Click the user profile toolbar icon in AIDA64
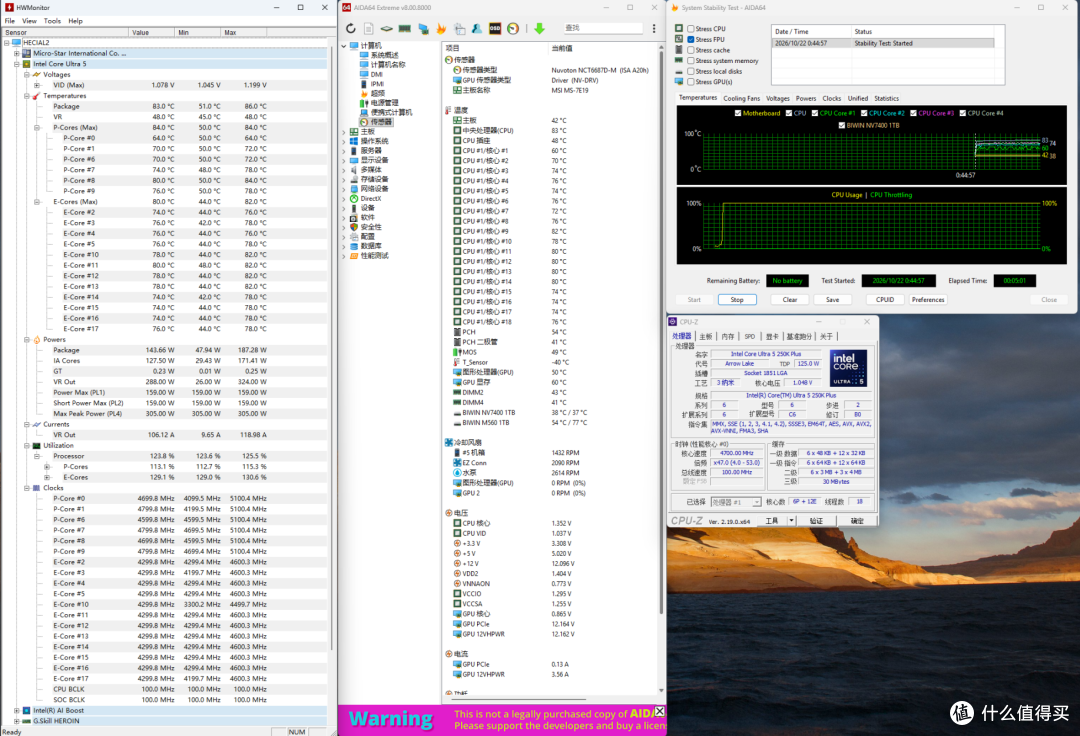Viewport: 1080px width, 736px height. tap(477, 28)
